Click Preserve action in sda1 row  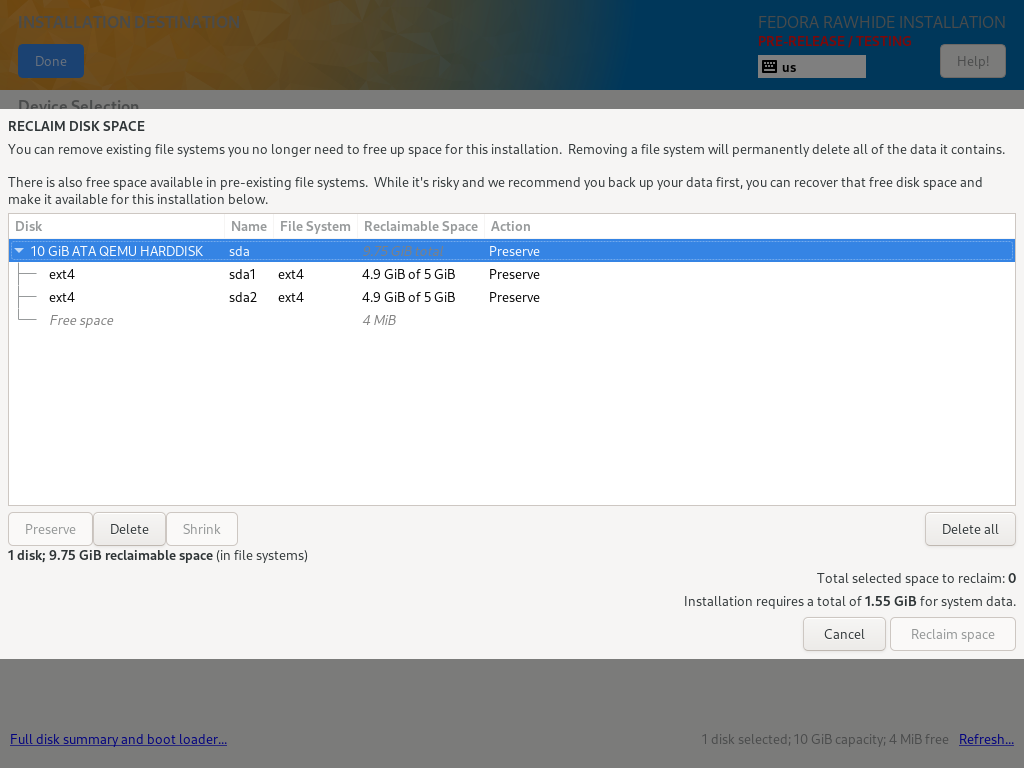[x=514, y=274]
